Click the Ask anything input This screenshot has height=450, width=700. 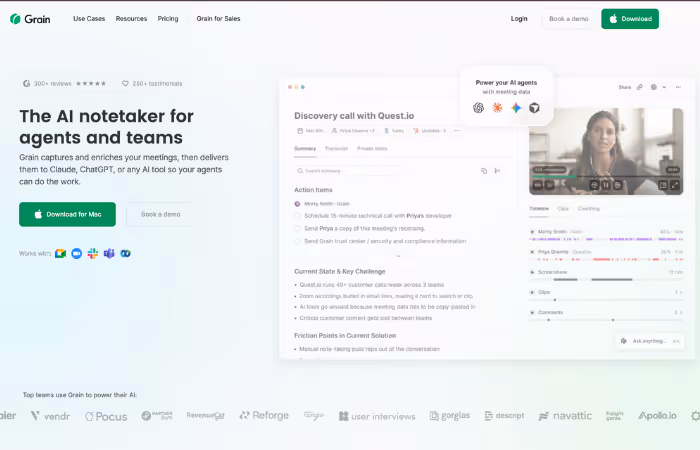click(x=650, y=341)
